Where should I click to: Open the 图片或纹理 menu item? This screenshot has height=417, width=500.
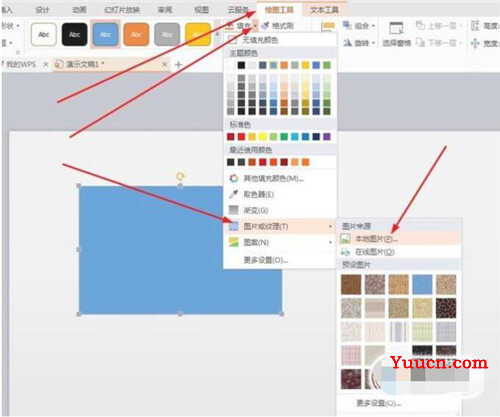(x=280, y=226)
